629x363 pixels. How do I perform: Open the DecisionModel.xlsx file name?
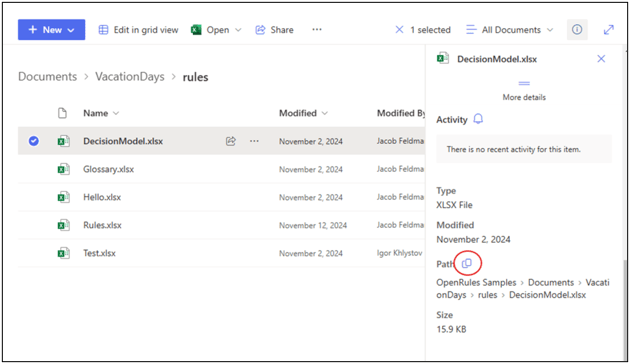click(x=123, y=141)
